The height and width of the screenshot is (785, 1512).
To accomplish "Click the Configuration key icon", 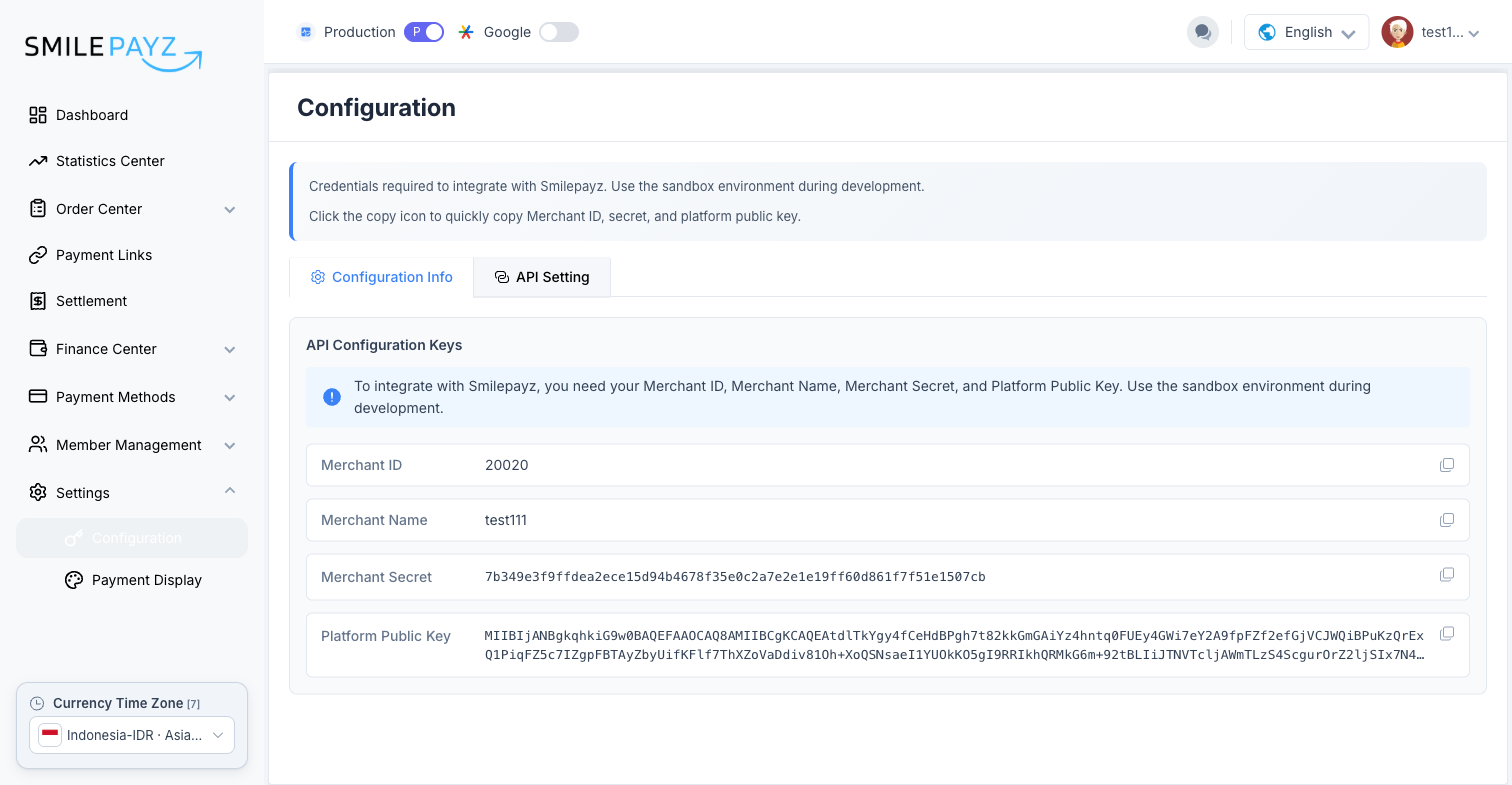I will [74, 538].
